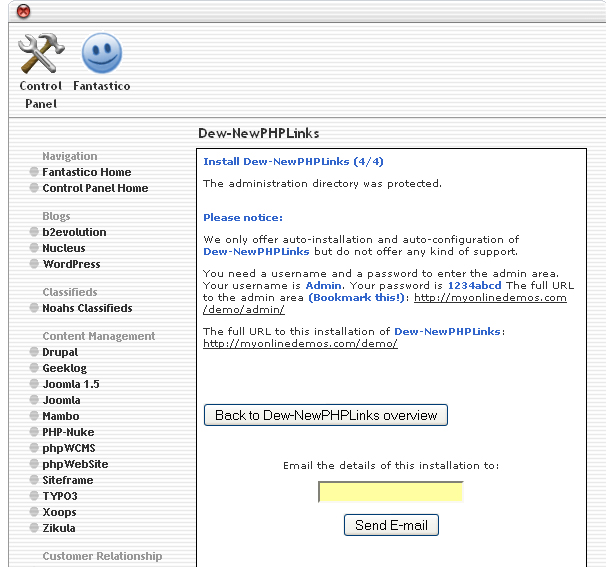This screenshot has height=567, width=606.
Task: Click the 'Please notice:' text
Action: click(243, 218)
